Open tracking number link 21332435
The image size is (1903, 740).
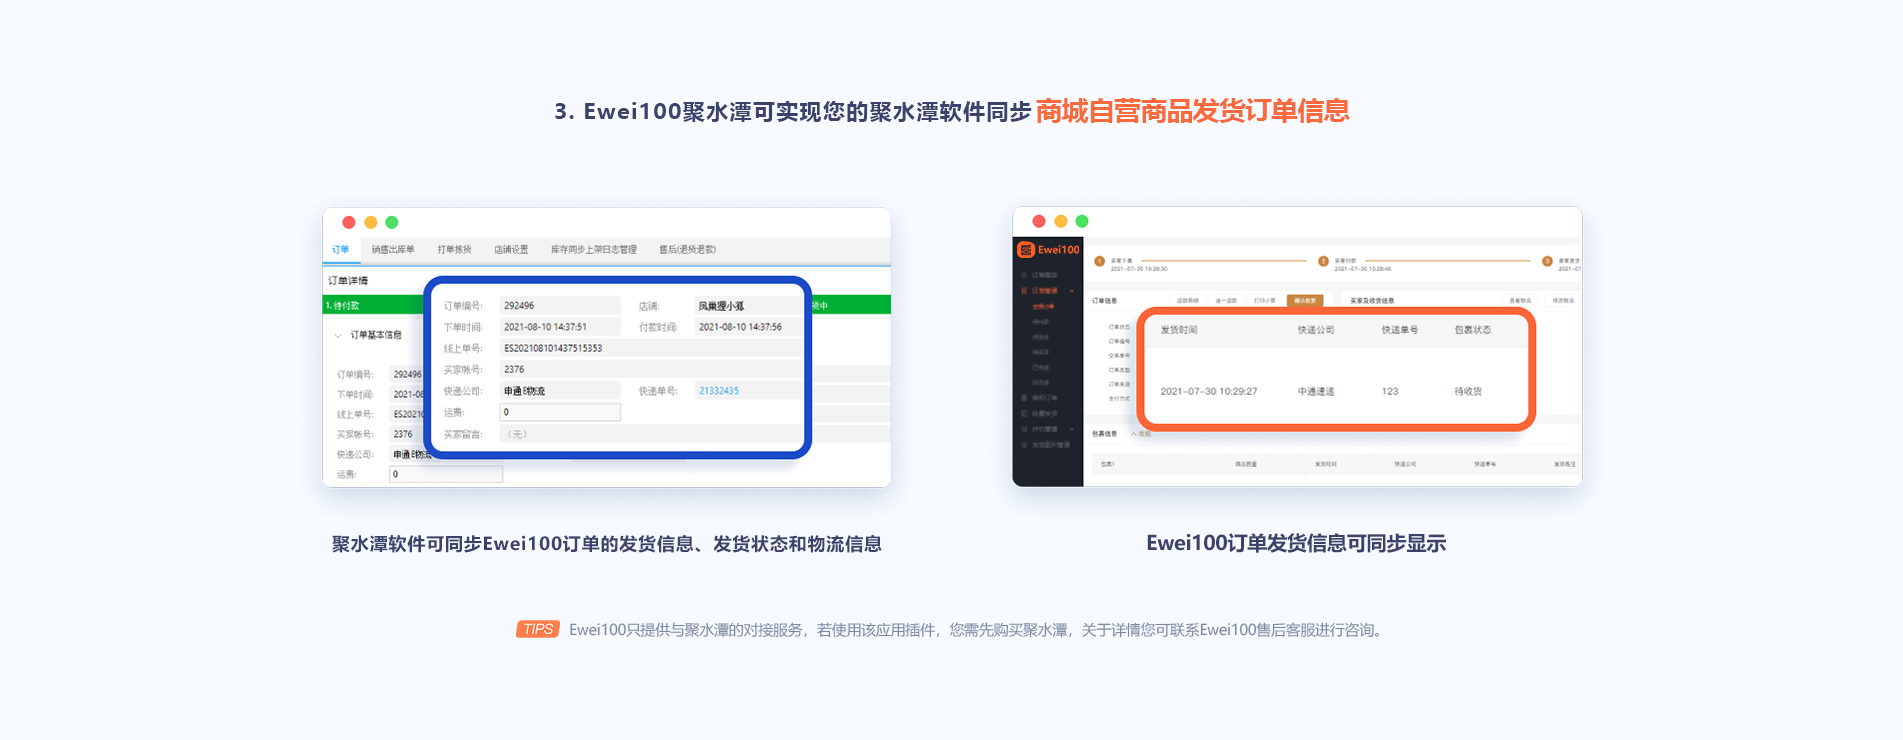719,391
